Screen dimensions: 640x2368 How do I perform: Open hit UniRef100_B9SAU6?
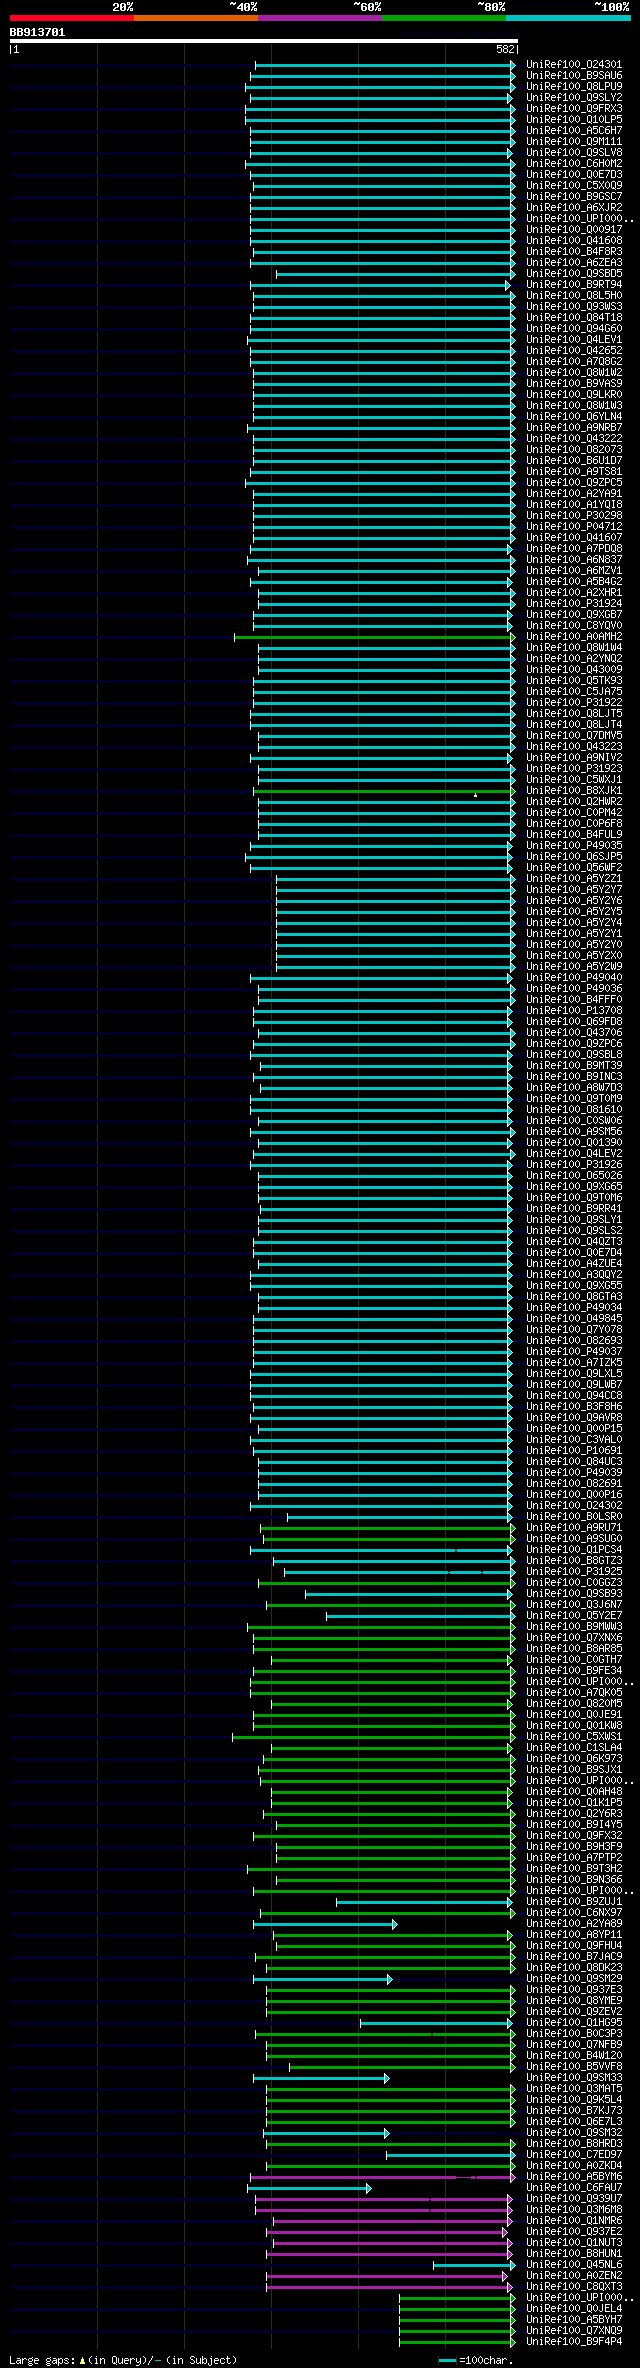click(574, 76)
